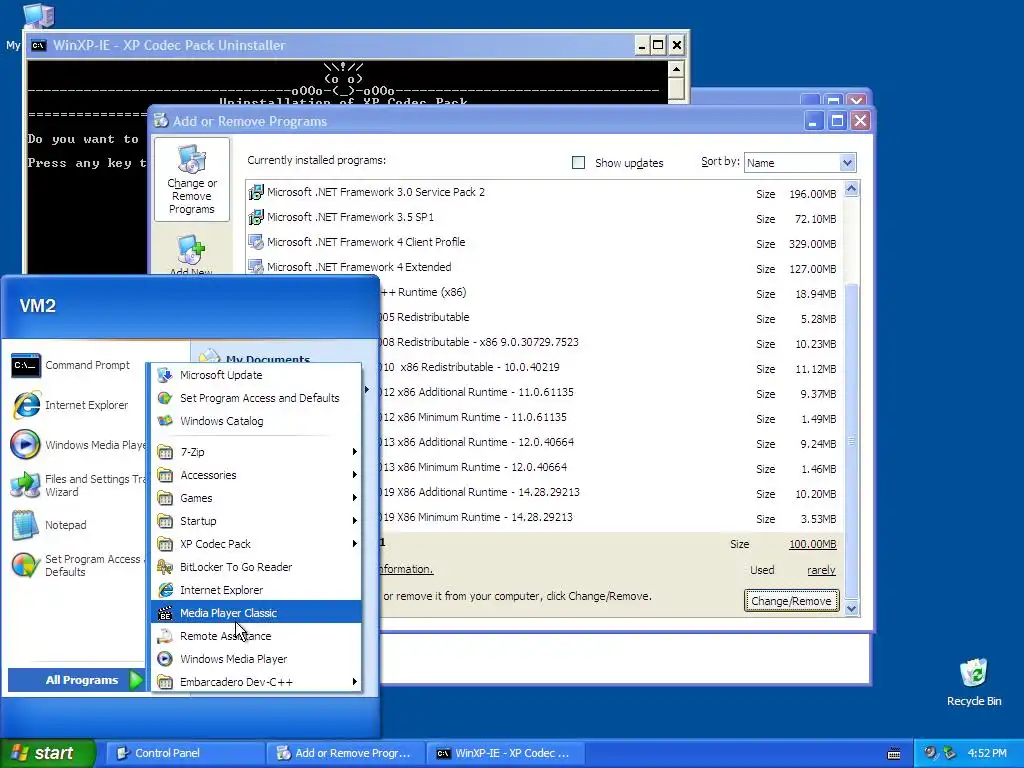1024x768 pixels.
Task: Select Microsoft .NET Framework 3.5 SP1 entry
Action: point(545,217)
